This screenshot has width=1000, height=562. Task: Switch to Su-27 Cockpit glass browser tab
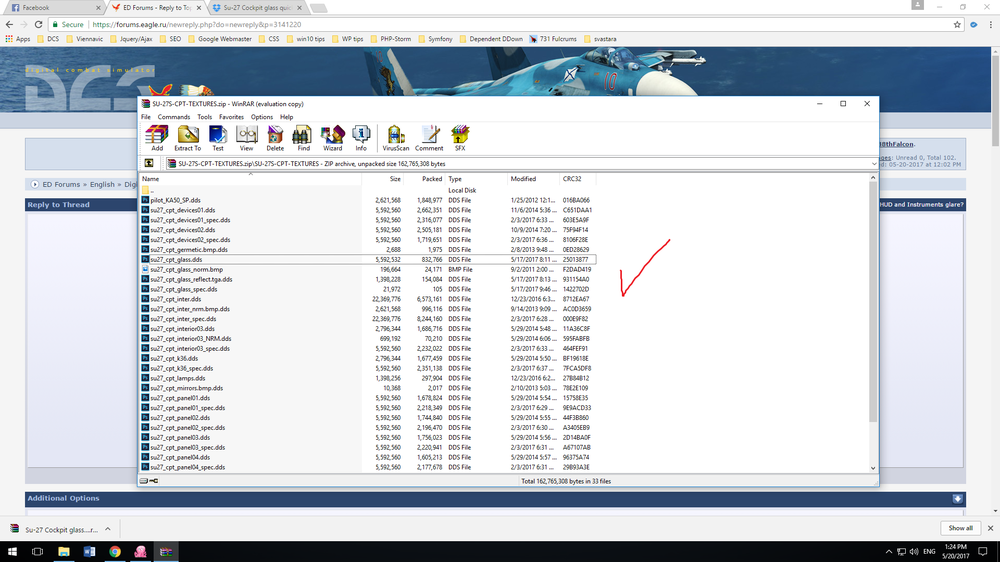tap(258, 8)
